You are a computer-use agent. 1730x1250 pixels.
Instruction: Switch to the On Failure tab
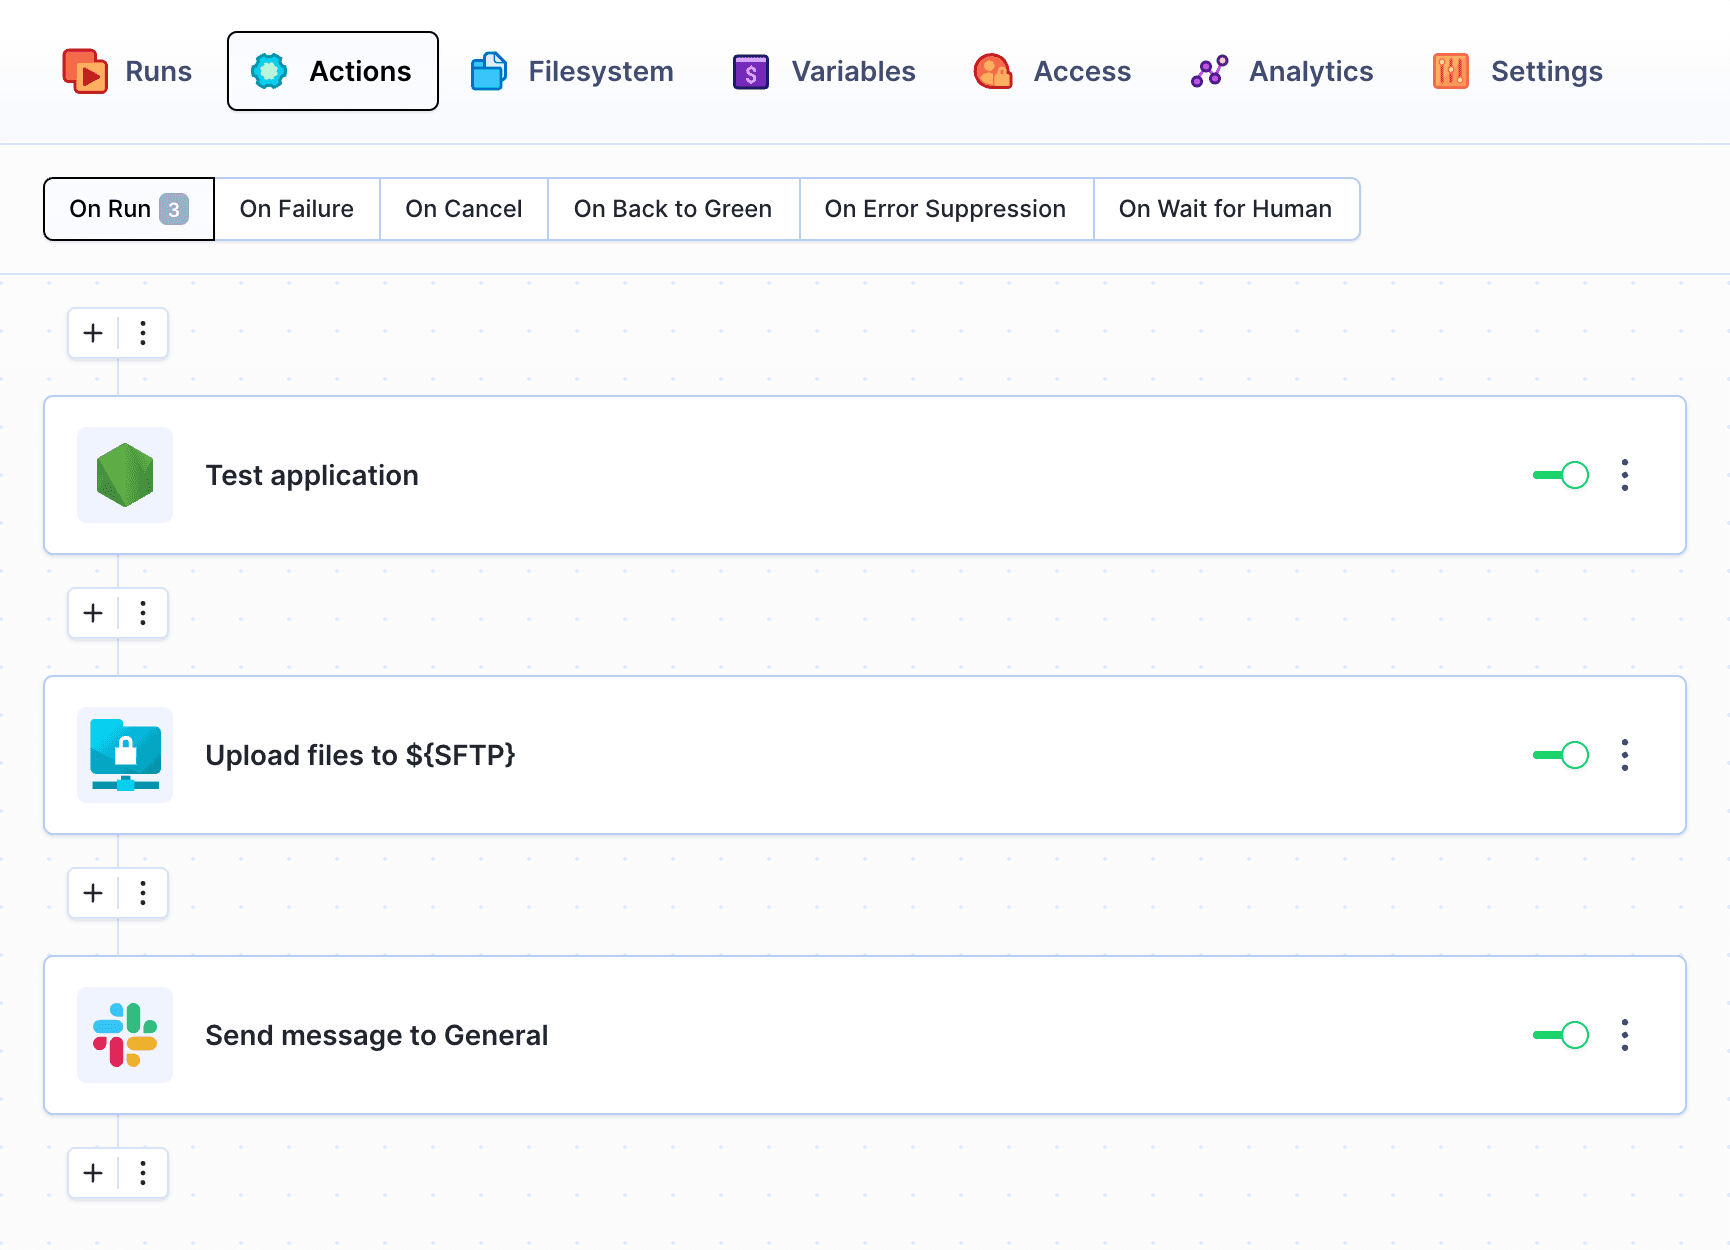297,209
